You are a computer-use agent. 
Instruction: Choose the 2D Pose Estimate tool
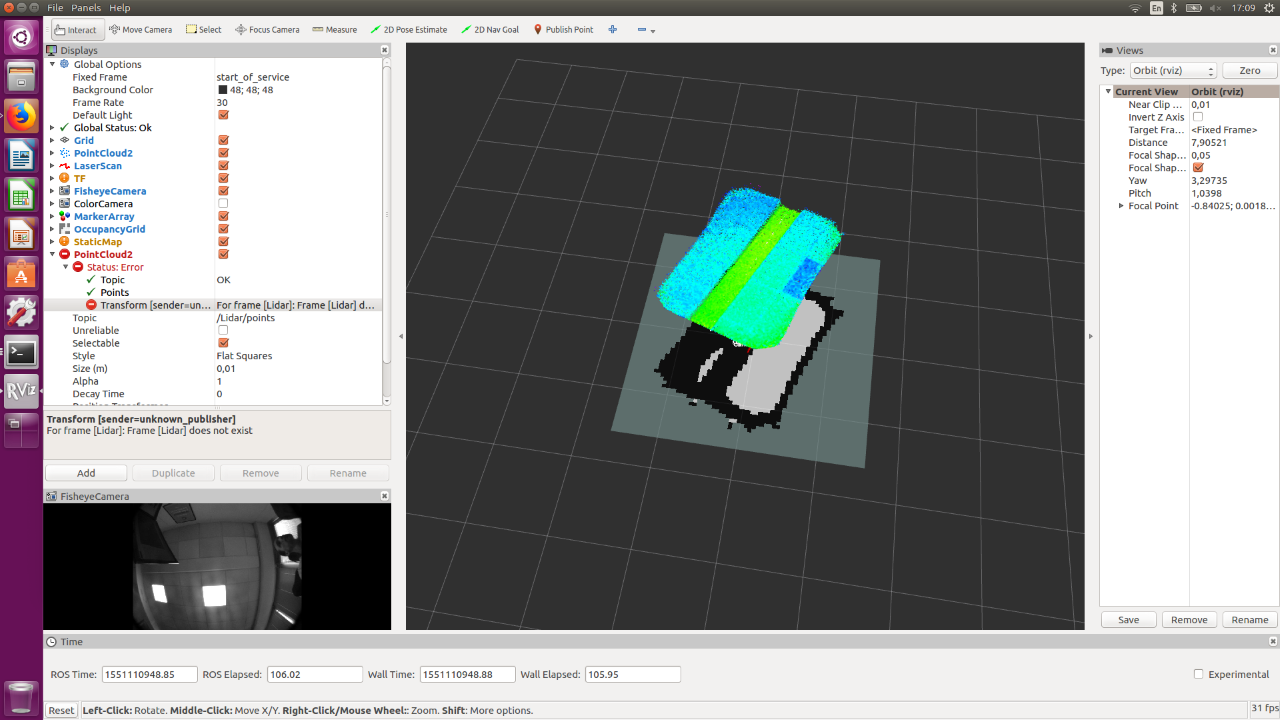409,30
